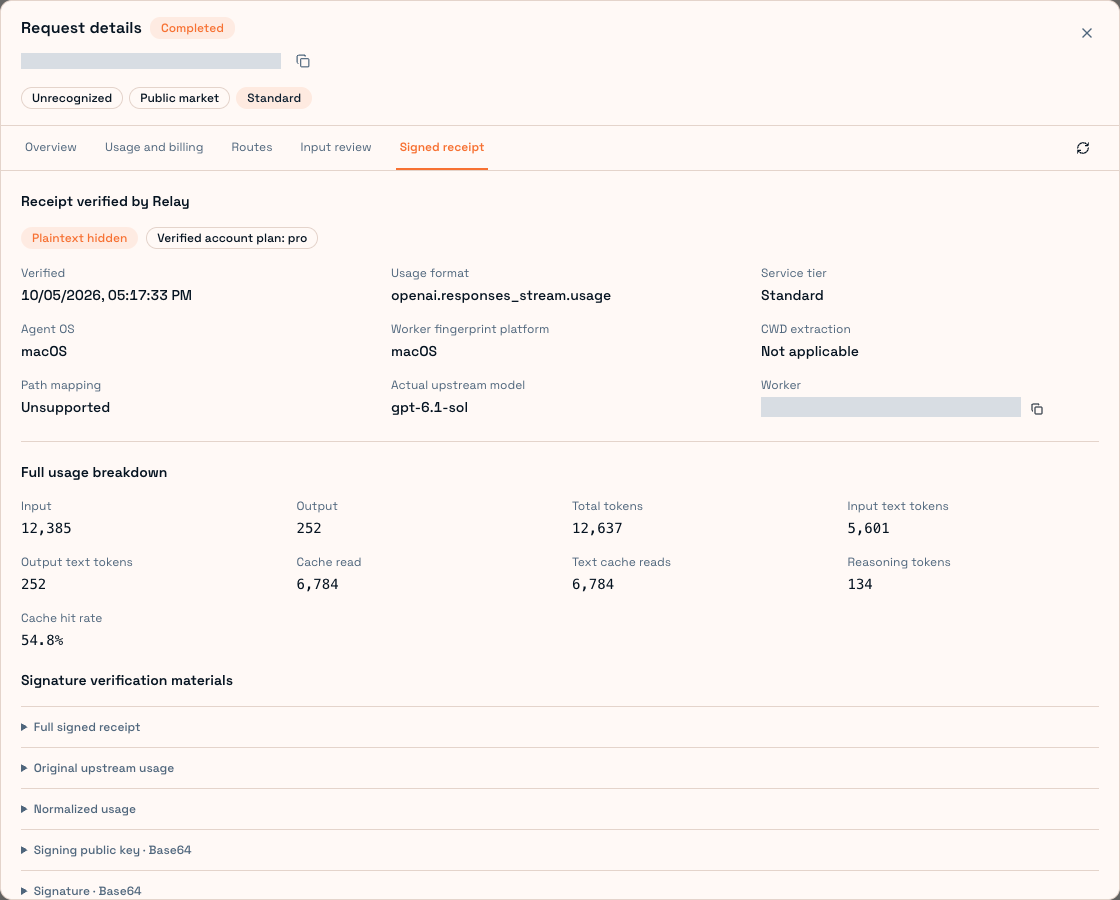
Task: Click Signature verification materials heading
Action: pyautogui.click(x=126, y=680)
